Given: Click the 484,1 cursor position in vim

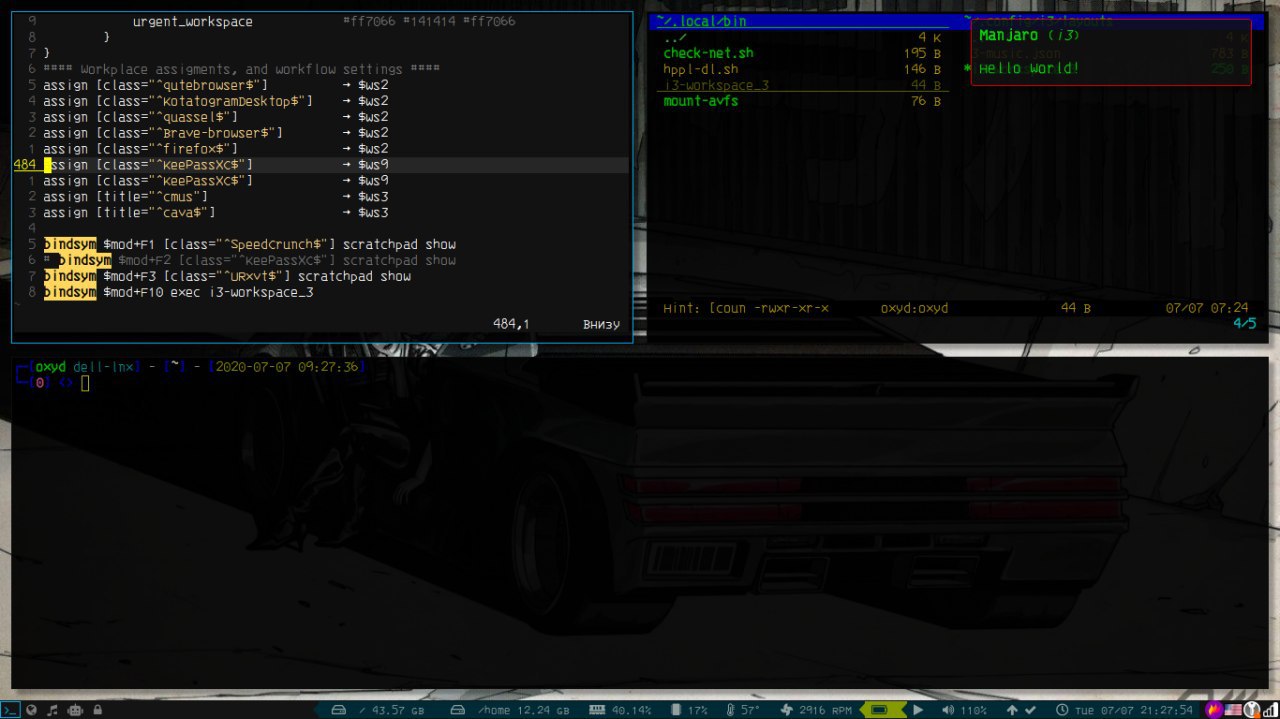Looking at the screenshot, I should click(x=511, y=324).
